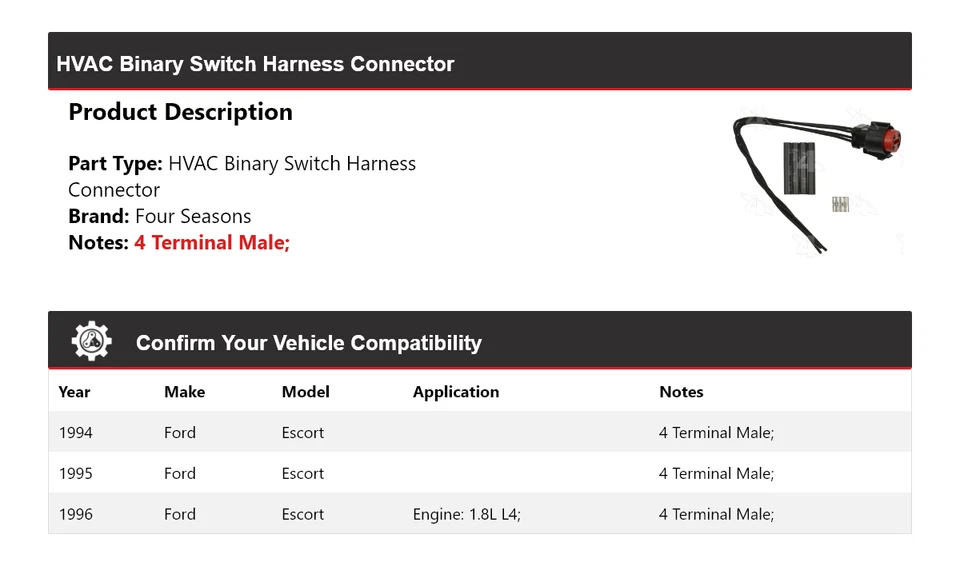Click the red 4 Terminal Male note
The image size is (960, 566).
pyautogui.click(x=212, y=242)
